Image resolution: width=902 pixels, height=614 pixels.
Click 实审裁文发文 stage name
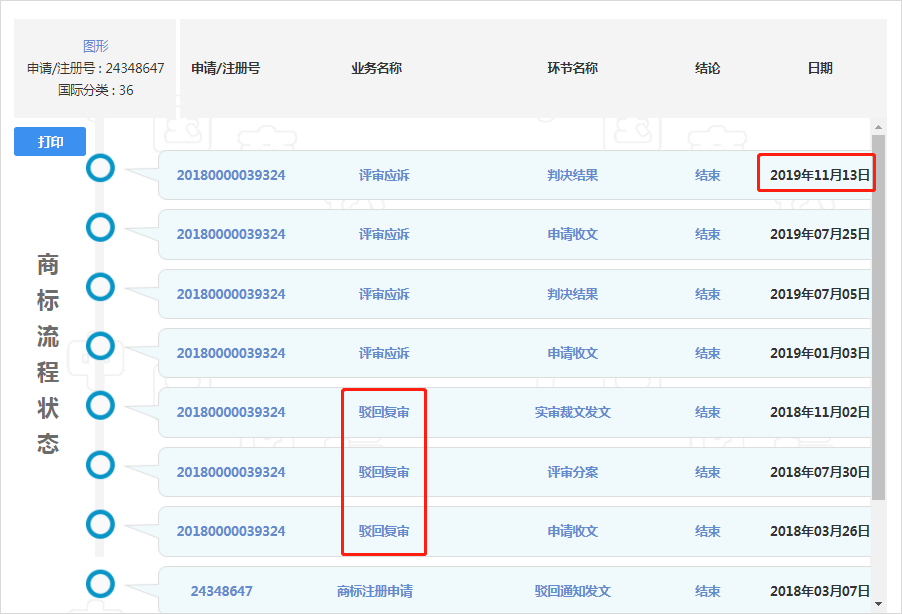[572, 412]
